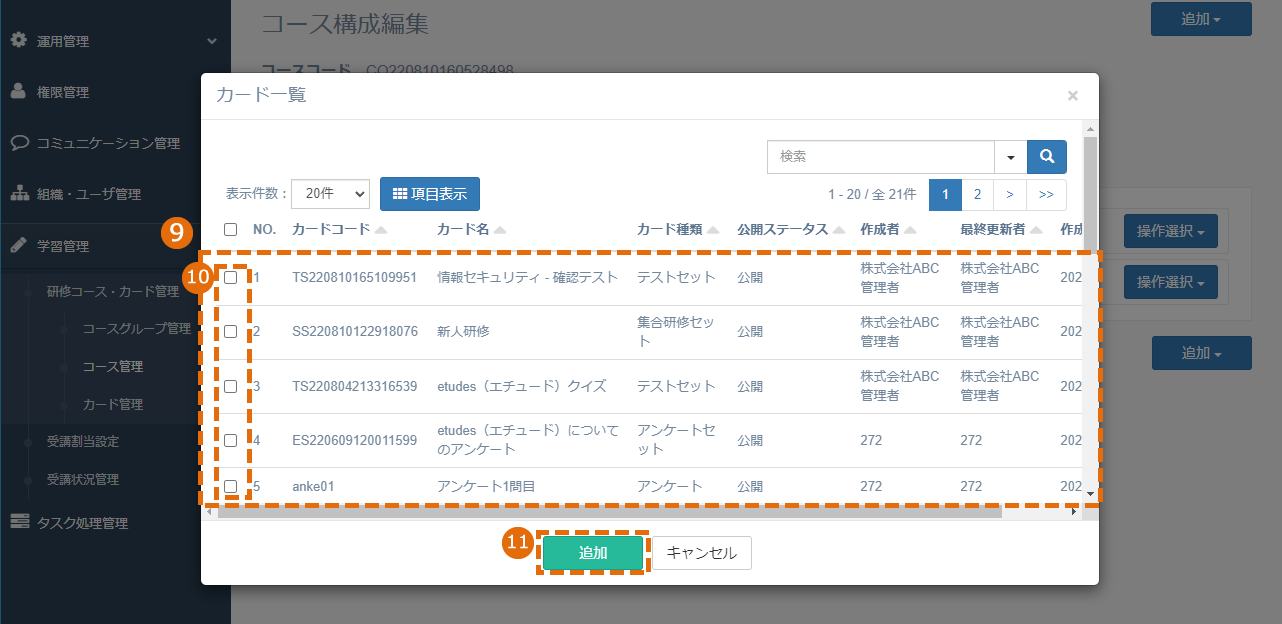The height and width of the screenshot is (624, 1282).
Task: Click card code TS220804213316539
Action: tap(355, 386)
